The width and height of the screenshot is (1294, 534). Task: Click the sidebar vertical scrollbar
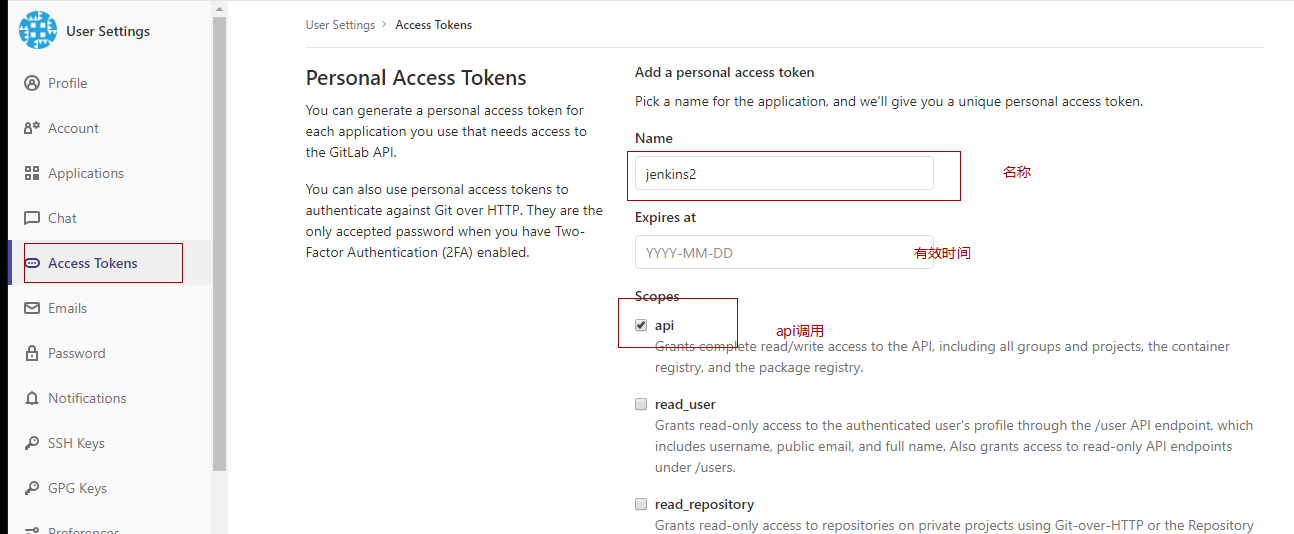(x=220, y=240)
